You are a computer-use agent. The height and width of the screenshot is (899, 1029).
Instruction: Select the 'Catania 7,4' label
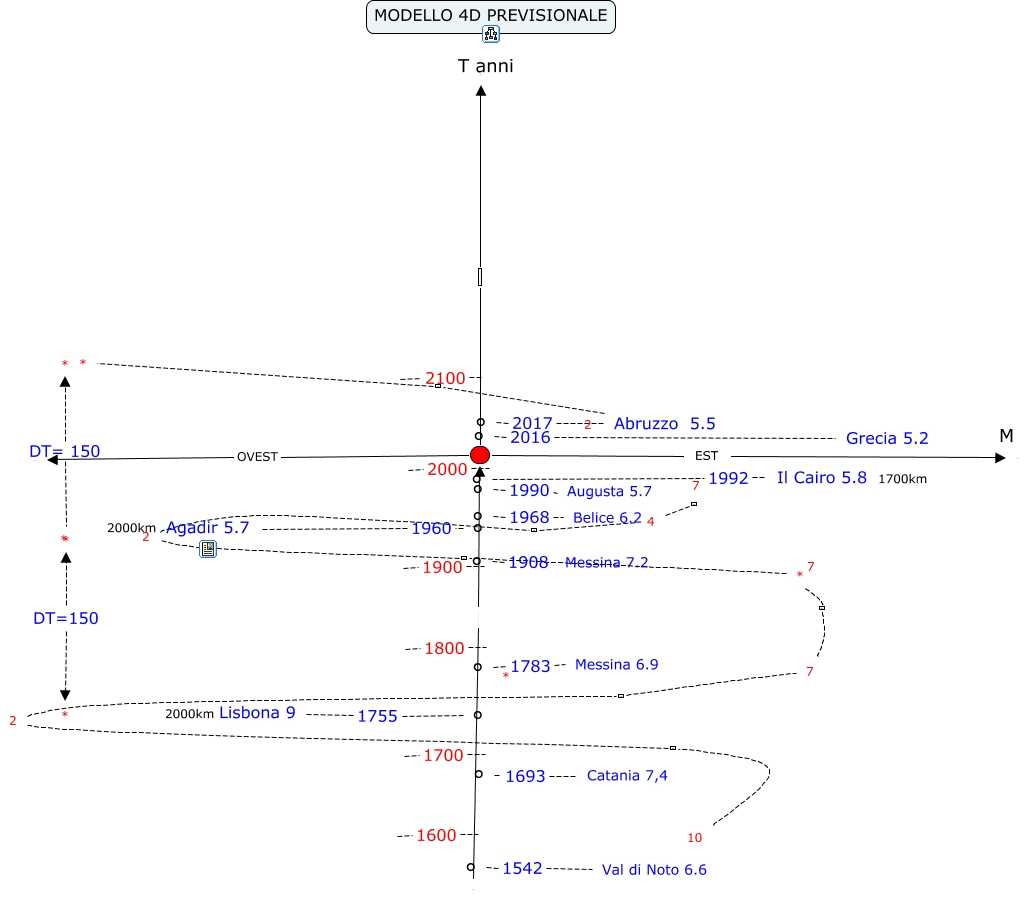pos(627,776)
